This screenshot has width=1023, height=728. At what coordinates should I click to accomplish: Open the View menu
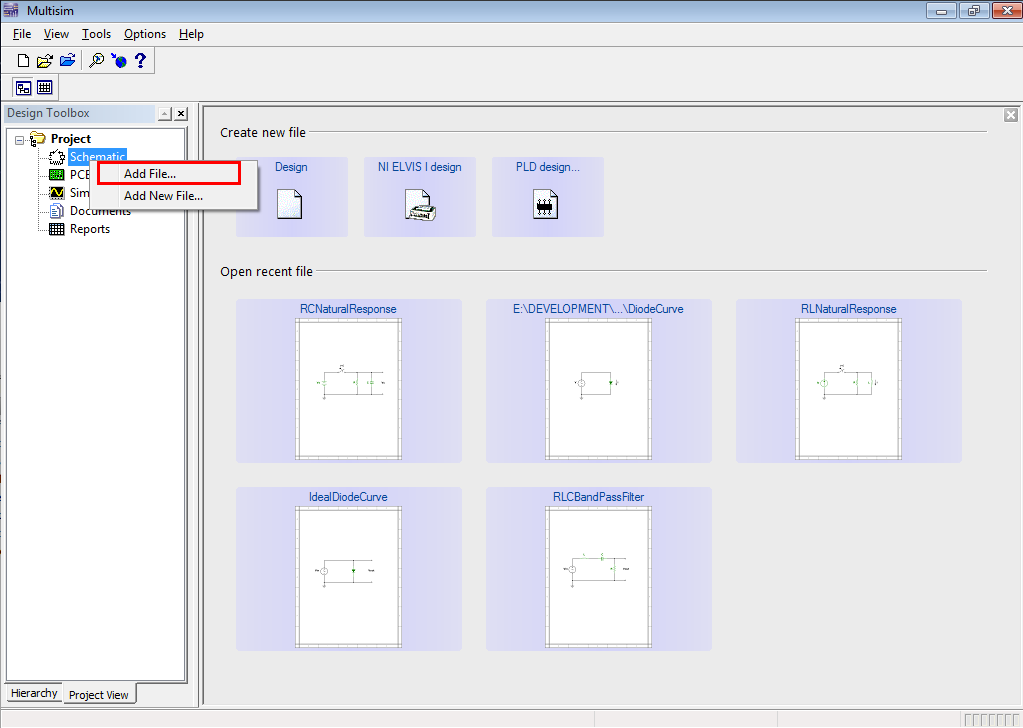point(56,34)
